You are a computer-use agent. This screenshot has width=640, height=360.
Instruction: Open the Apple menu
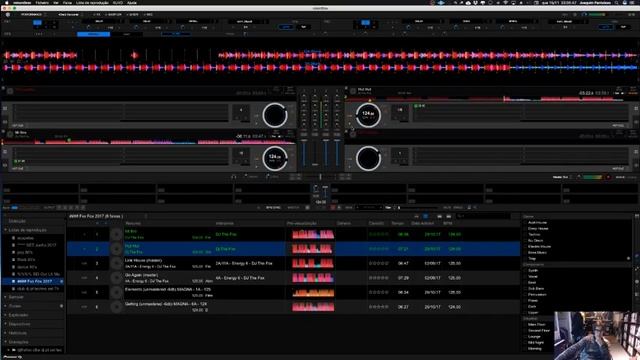(x=7, y=2)
